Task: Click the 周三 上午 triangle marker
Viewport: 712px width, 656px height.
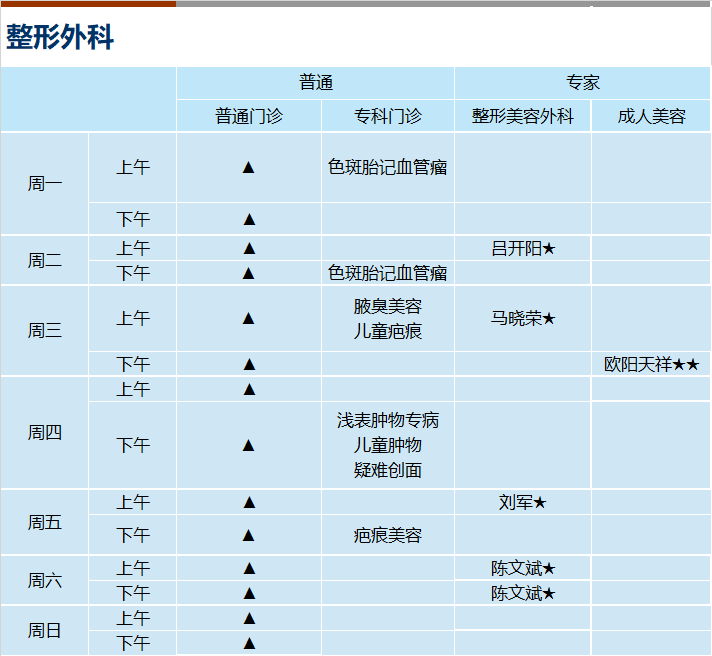Action: [x=248, y=318]
